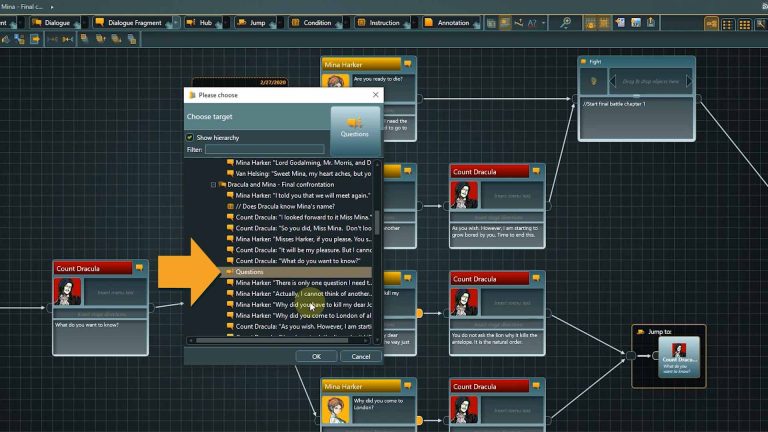768x432 pixels.
Task: Click 'As you wish' Count Dracula node text
Action: click(495, 232)
